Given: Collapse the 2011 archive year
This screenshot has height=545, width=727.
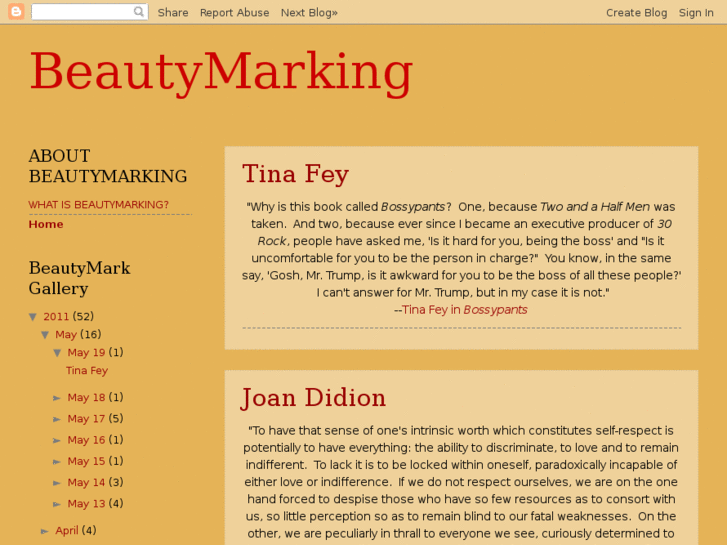Looking at the screenshot, I should (x=33, y=317).
